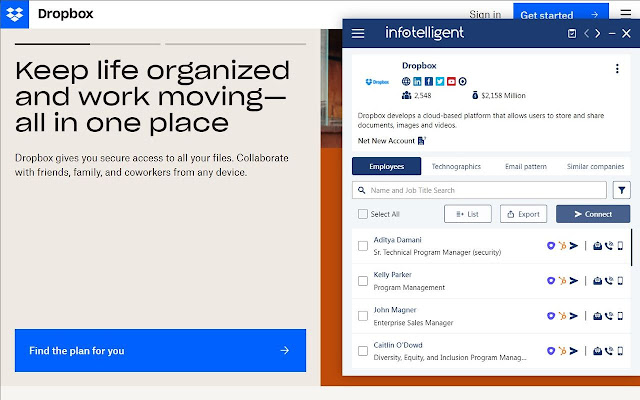The image size is (640, 400).
Task: Reveal direct phone for Aditya Damani
Action: click(x=609, y=246)
